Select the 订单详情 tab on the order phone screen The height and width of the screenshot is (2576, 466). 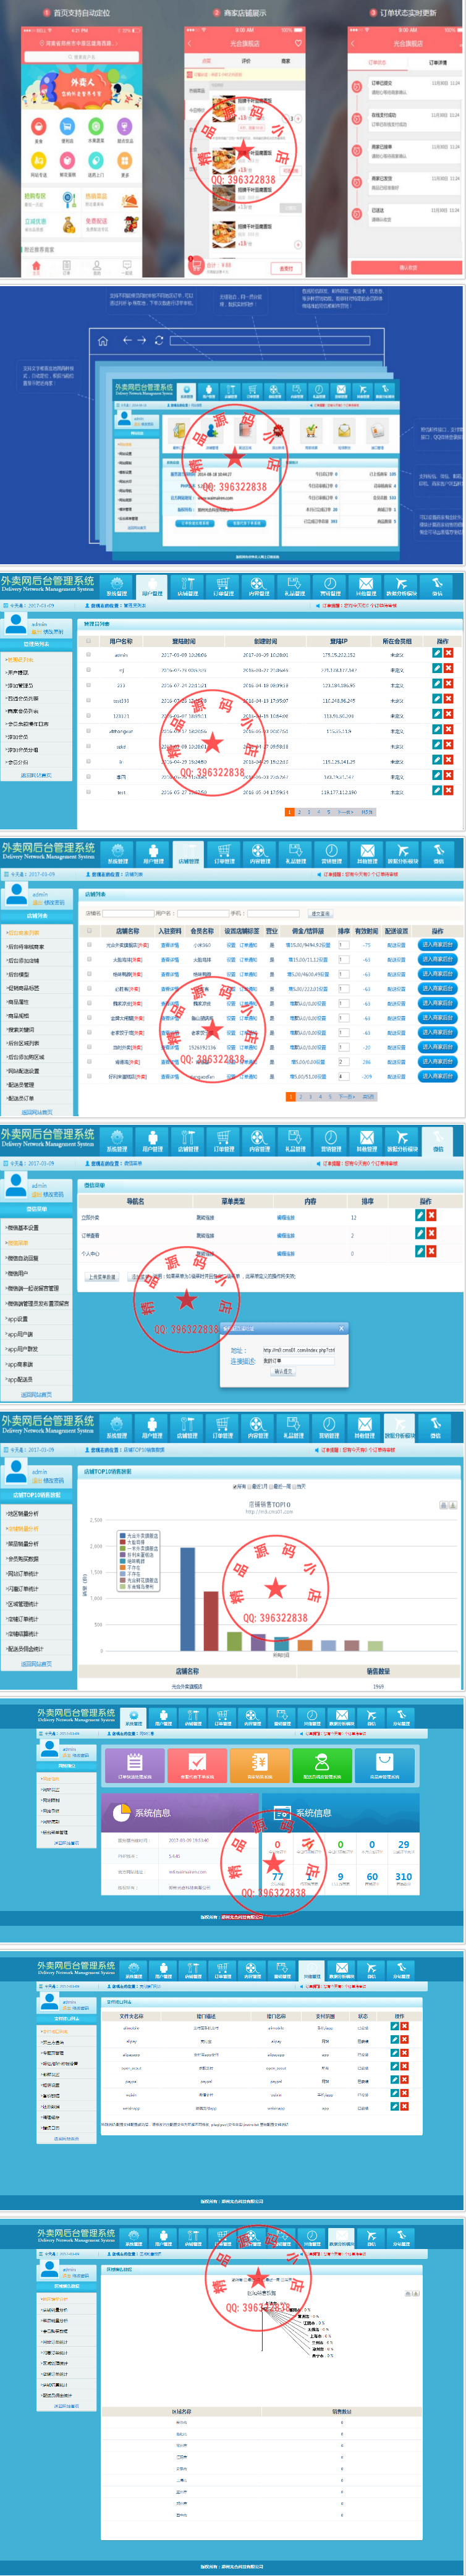tap(437, 62)
